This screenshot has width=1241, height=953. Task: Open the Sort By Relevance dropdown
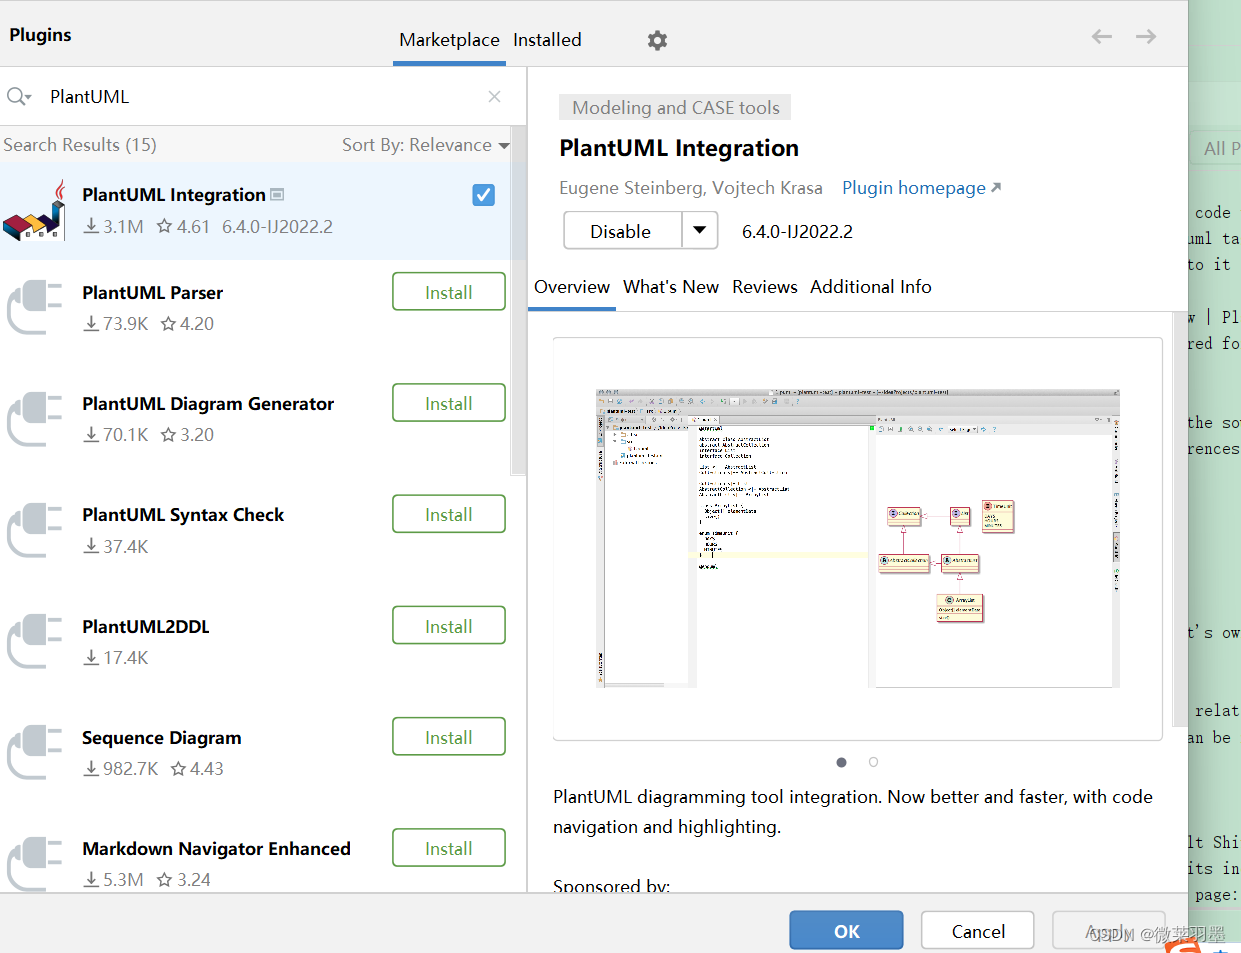point(426,145)
